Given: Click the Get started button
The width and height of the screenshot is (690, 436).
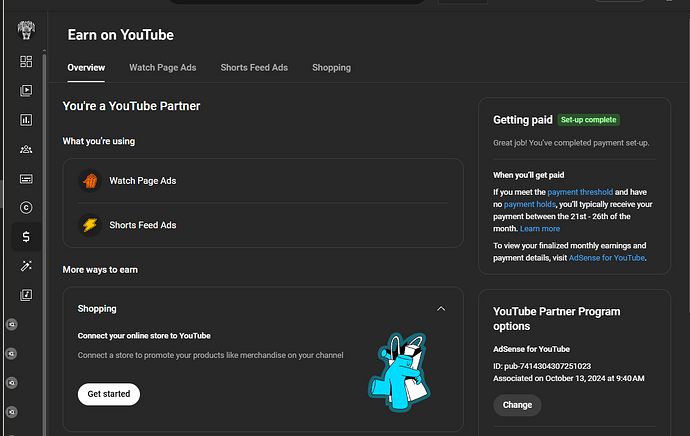Looking at the screenshot, I should tap(109, 394).
